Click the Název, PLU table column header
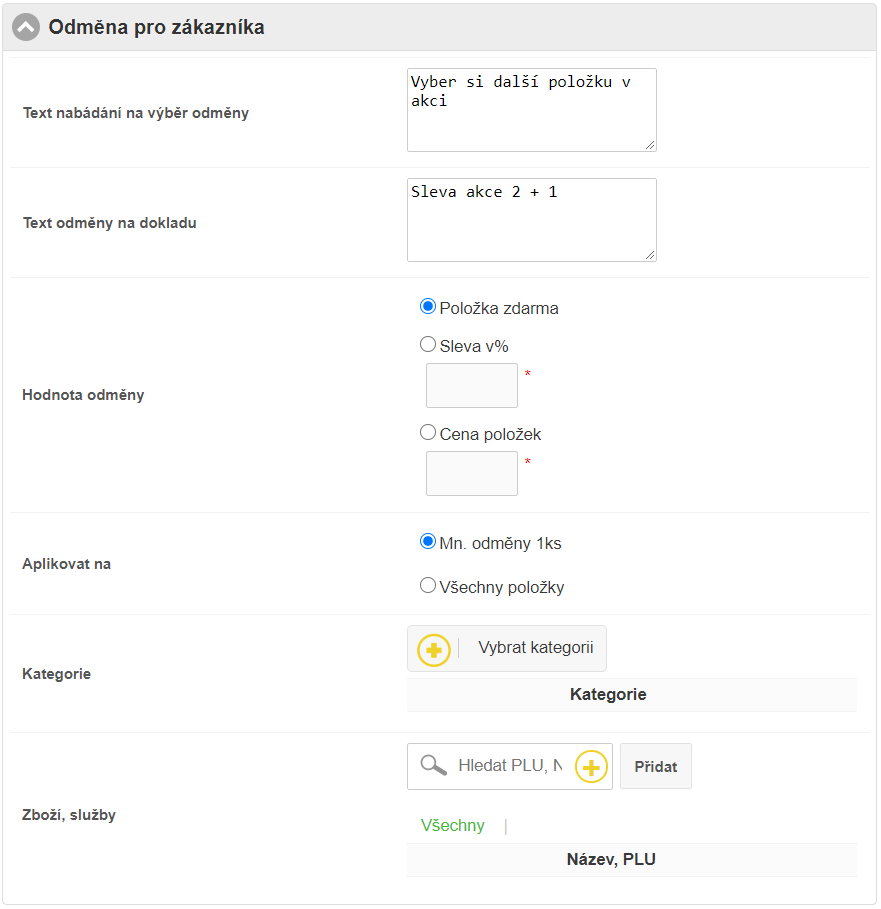 coord(611,859)
